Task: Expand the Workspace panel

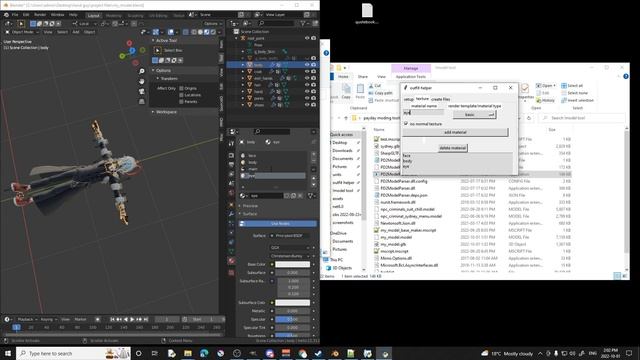Action: (153, 111)
